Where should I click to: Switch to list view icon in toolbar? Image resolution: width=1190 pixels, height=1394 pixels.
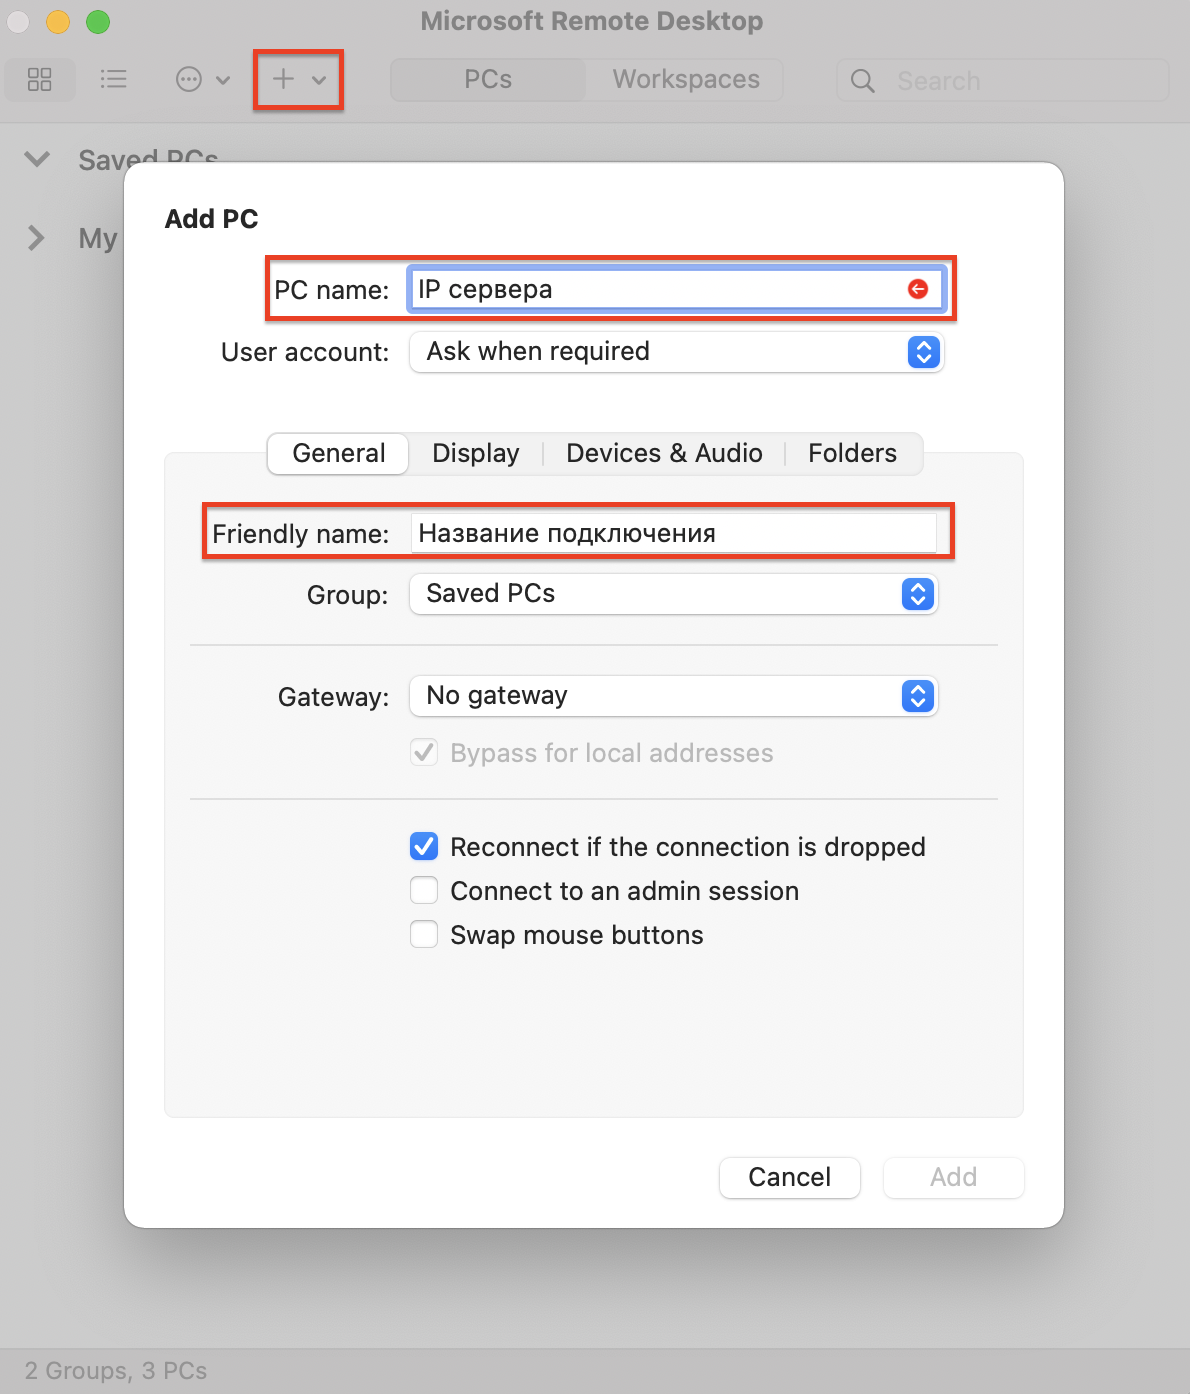(113, 79)
